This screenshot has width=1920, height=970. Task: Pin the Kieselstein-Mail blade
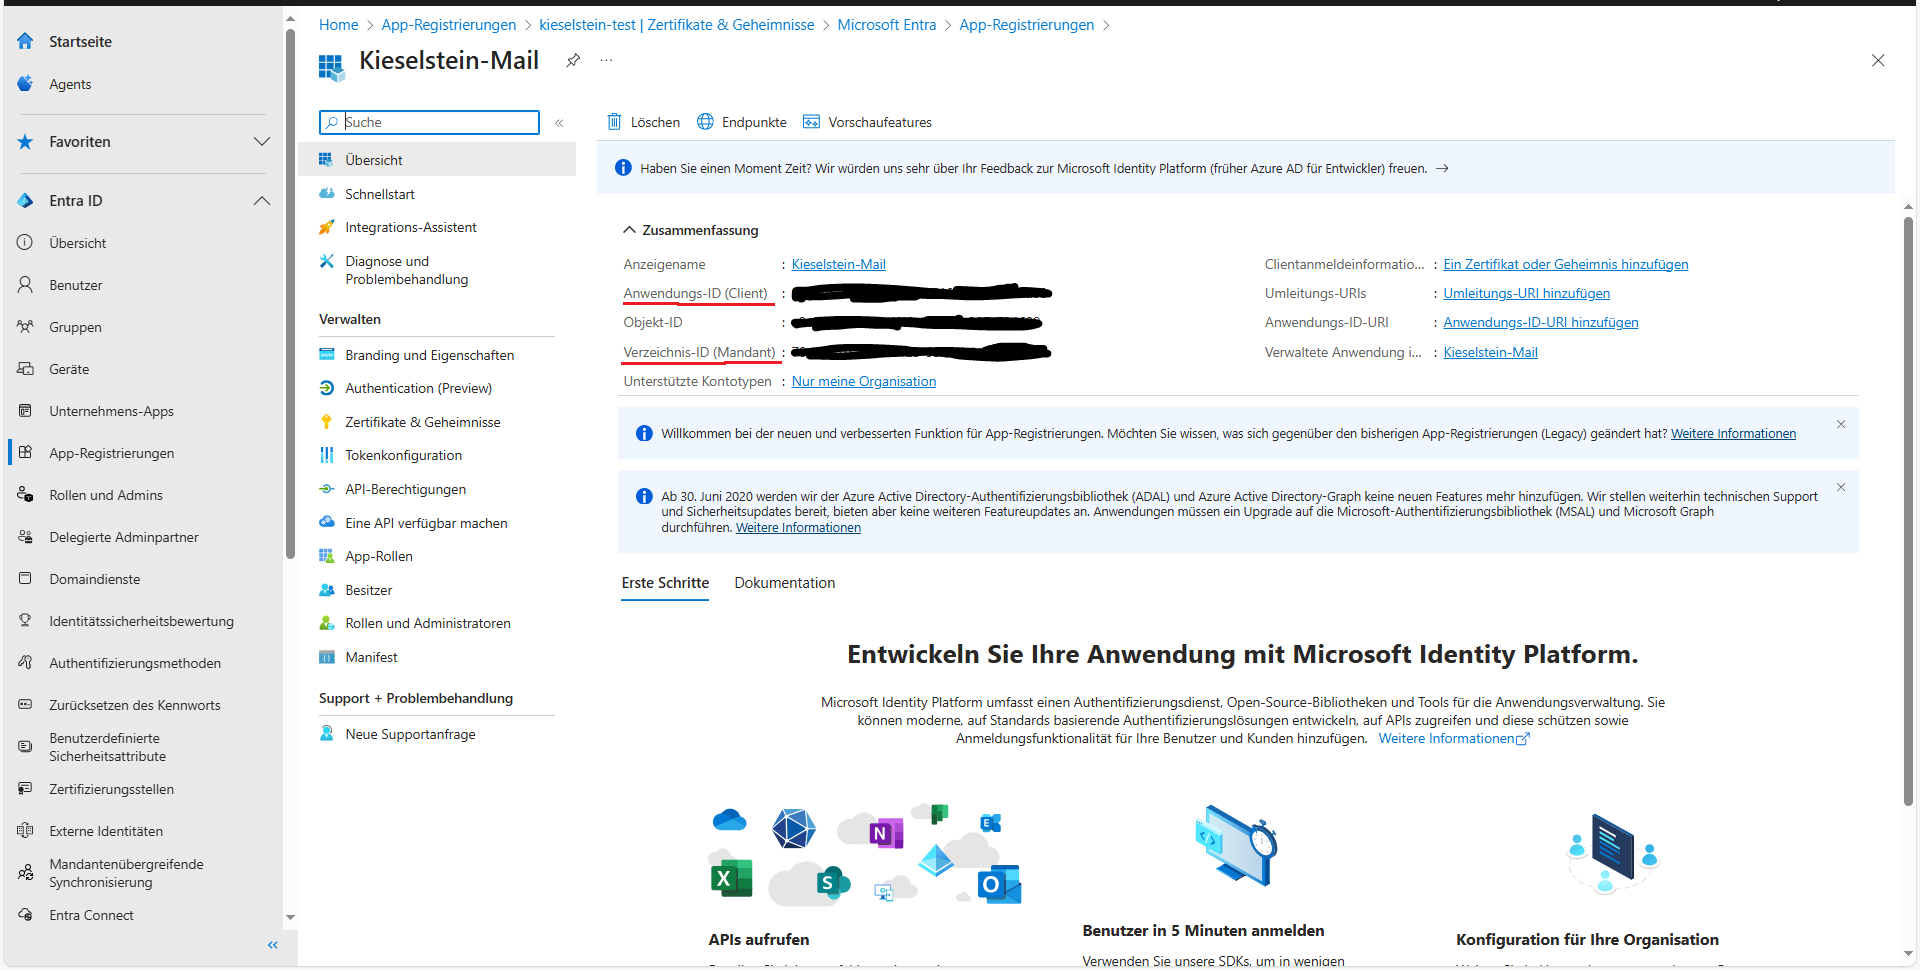[x=573, y=60]
